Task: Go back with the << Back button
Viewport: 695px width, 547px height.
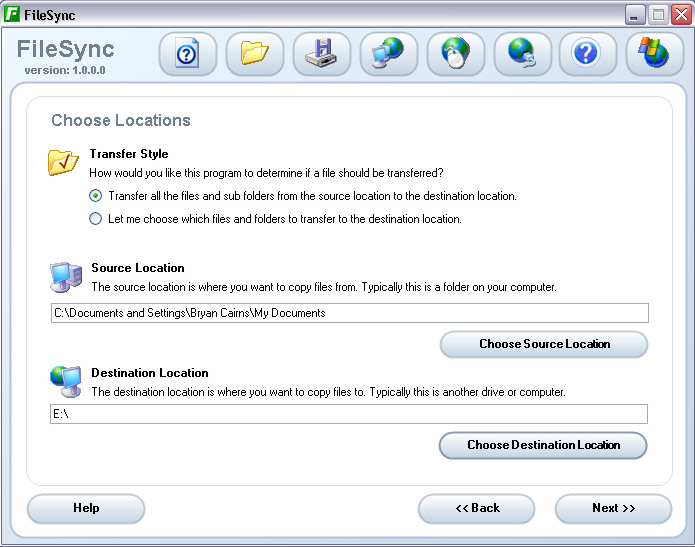Action: coord(477,508)
